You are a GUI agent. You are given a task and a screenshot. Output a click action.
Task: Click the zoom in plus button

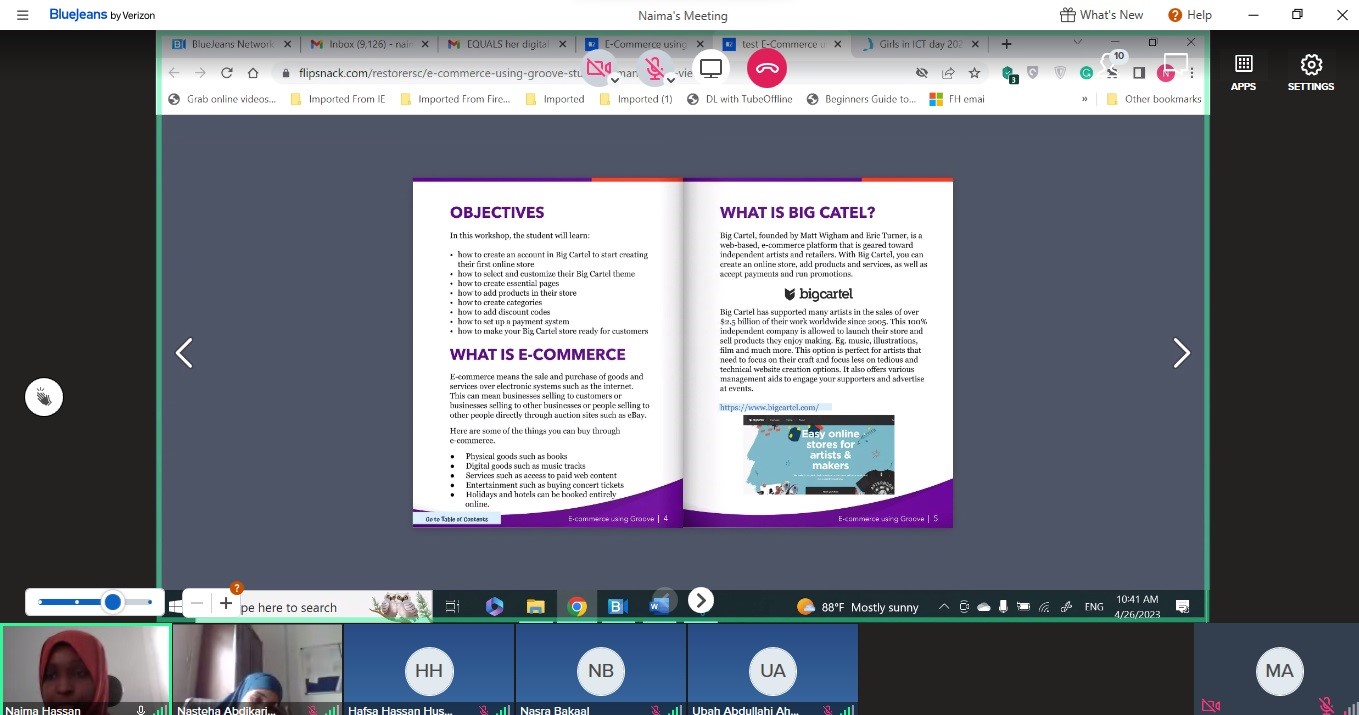tap(226, 603)
